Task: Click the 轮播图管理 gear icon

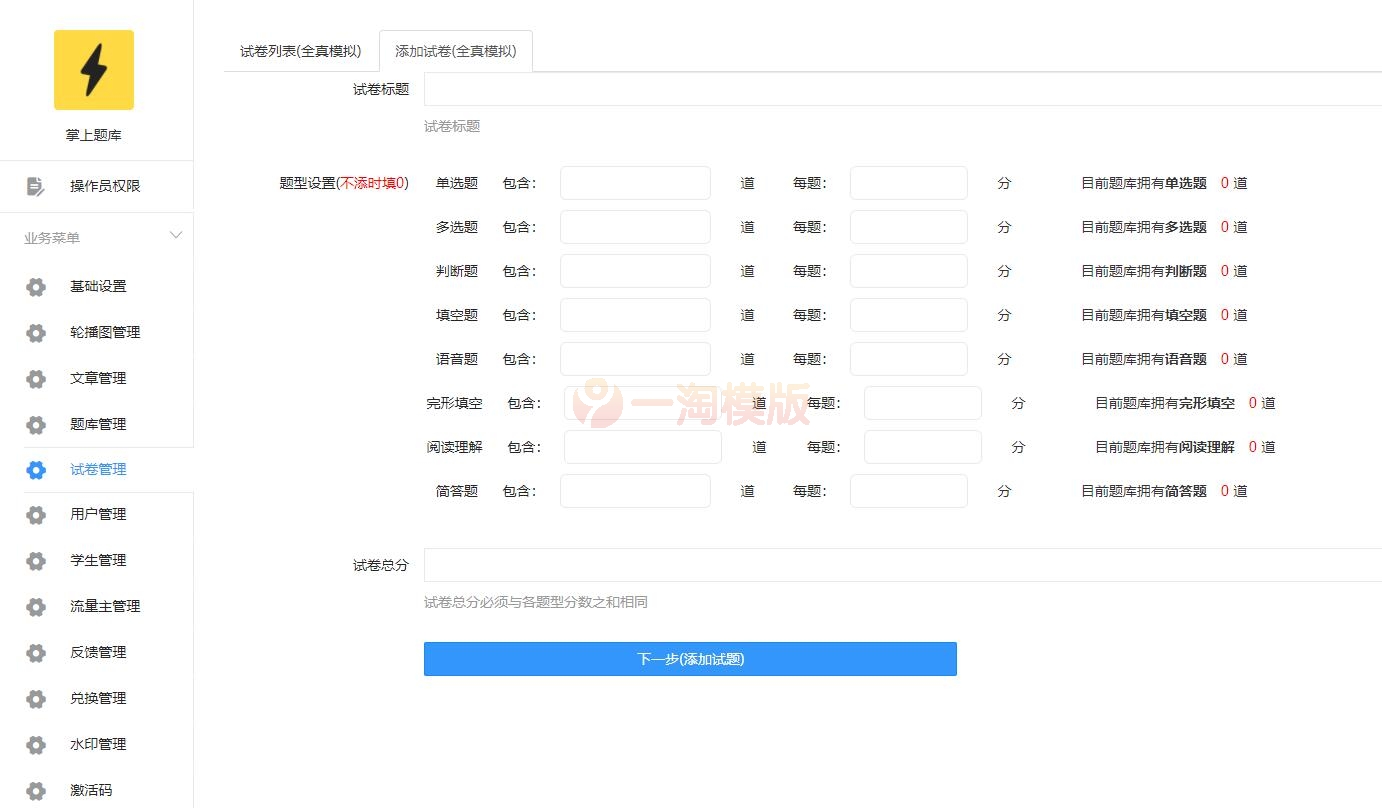Action: point(36,332)
